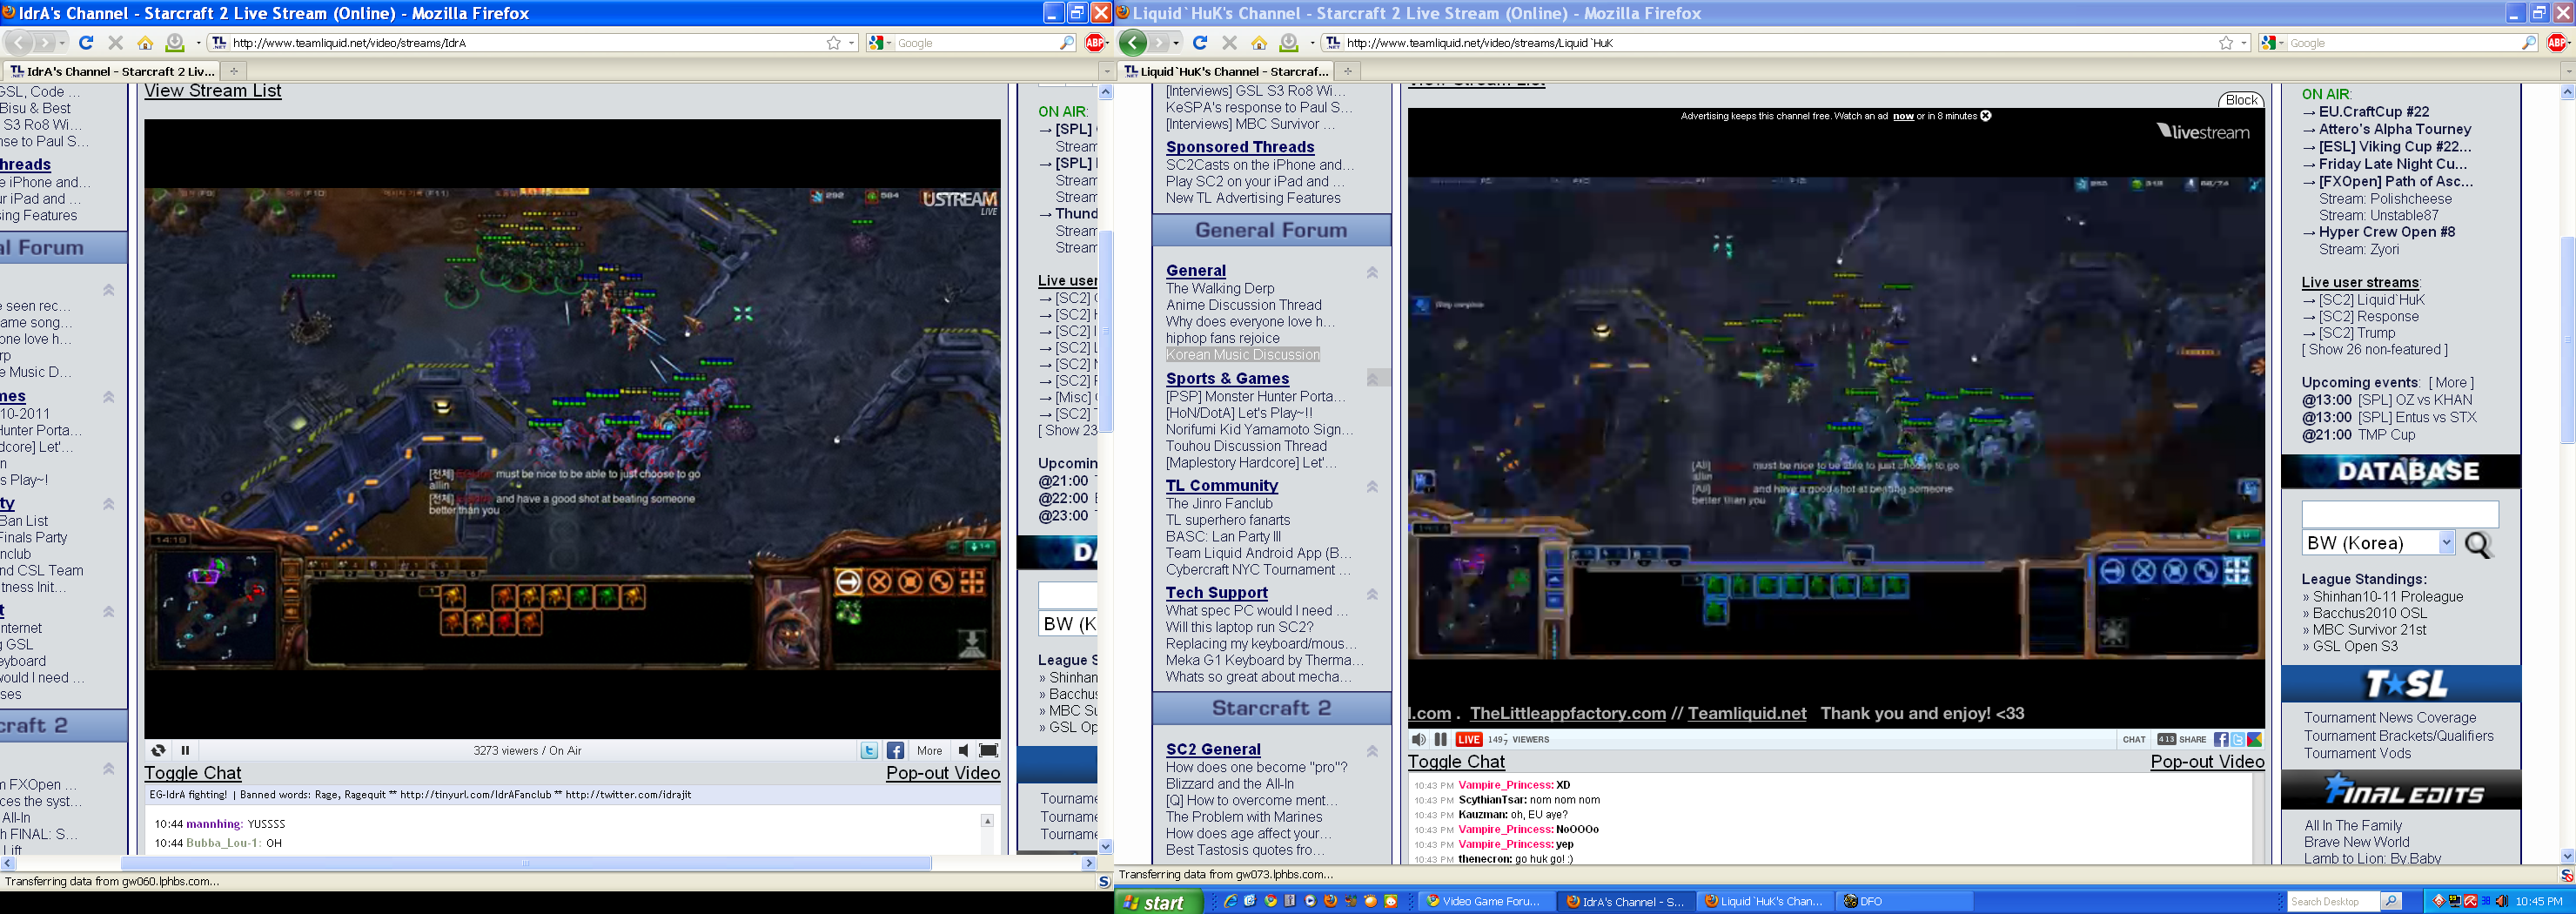
Task: Click the home icon in left Firefox window
Action: click(x=145, y=43)
